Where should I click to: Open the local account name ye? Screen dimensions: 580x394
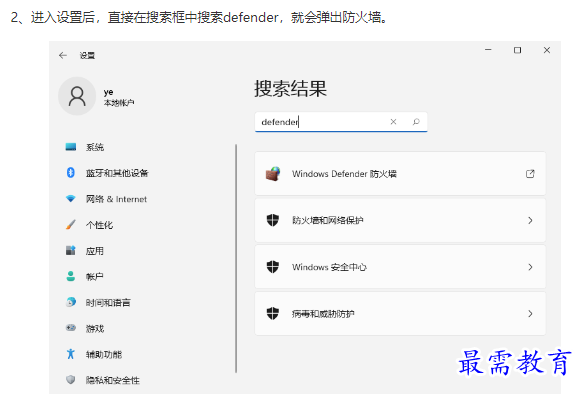pos(108,92)
